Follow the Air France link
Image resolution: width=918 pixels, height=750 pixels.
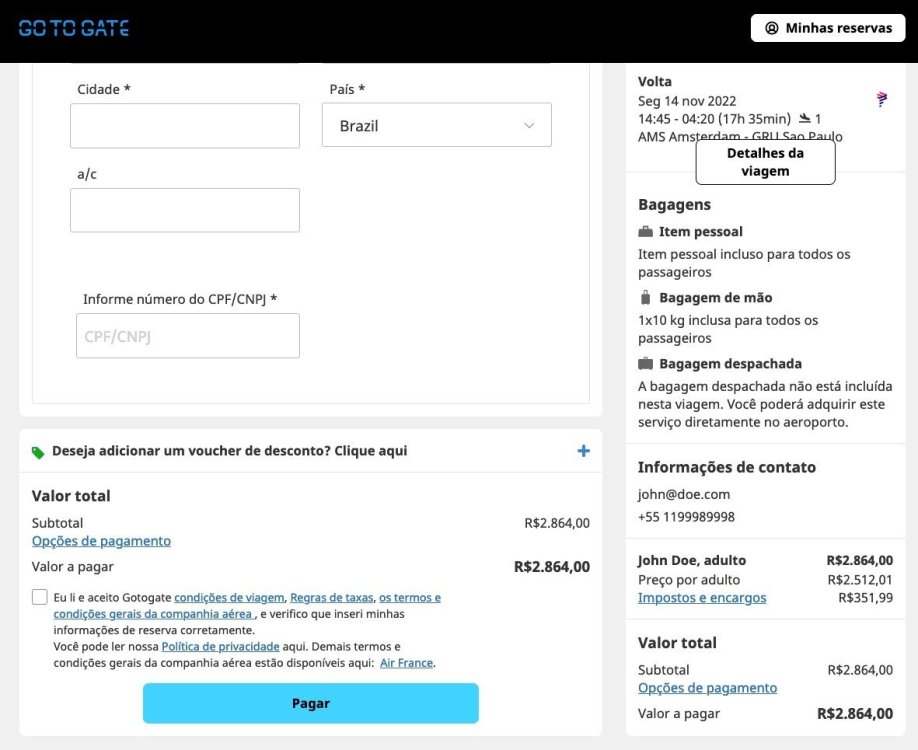(406, 663)
